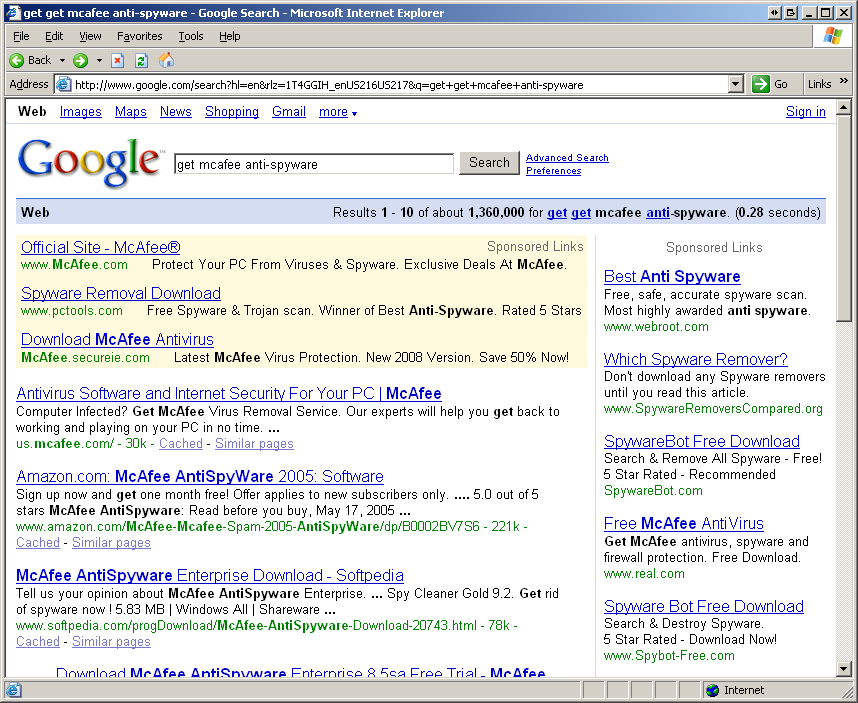Open the Images search link

[x=80, y=112]
